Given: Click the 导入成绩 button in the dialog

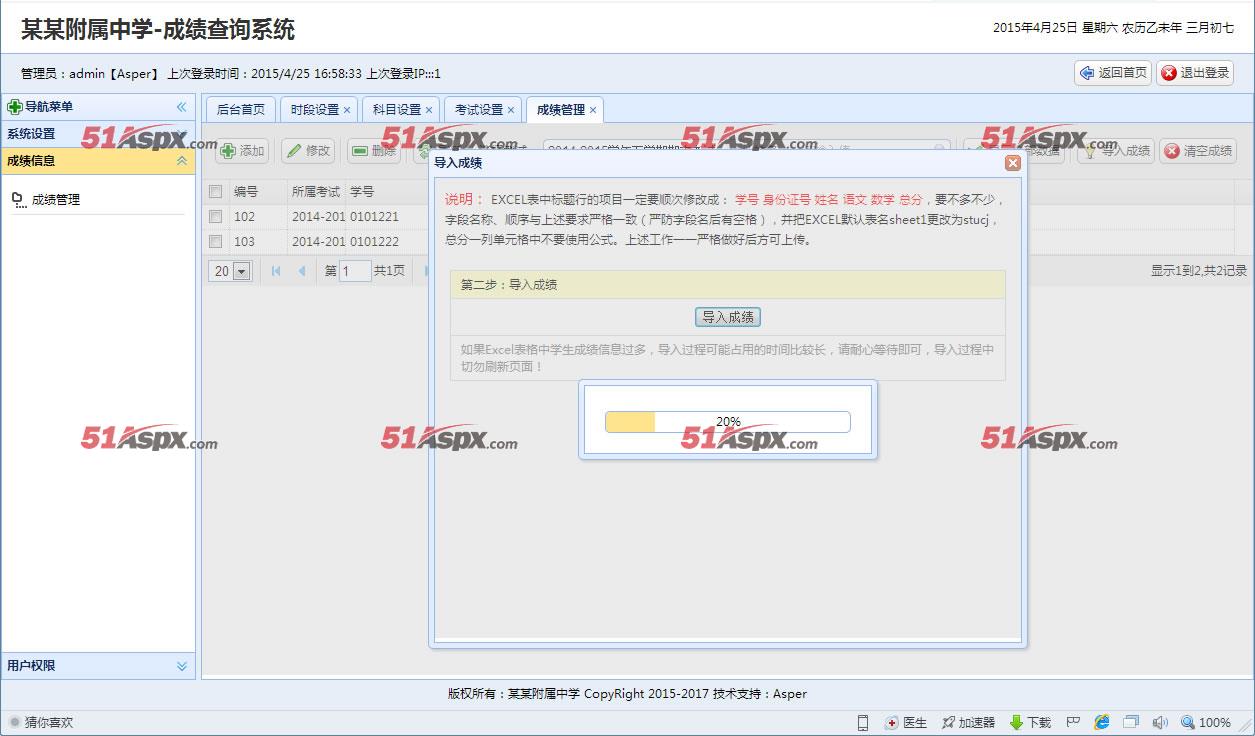Looking at the screenshot, I should coord(728,317).
